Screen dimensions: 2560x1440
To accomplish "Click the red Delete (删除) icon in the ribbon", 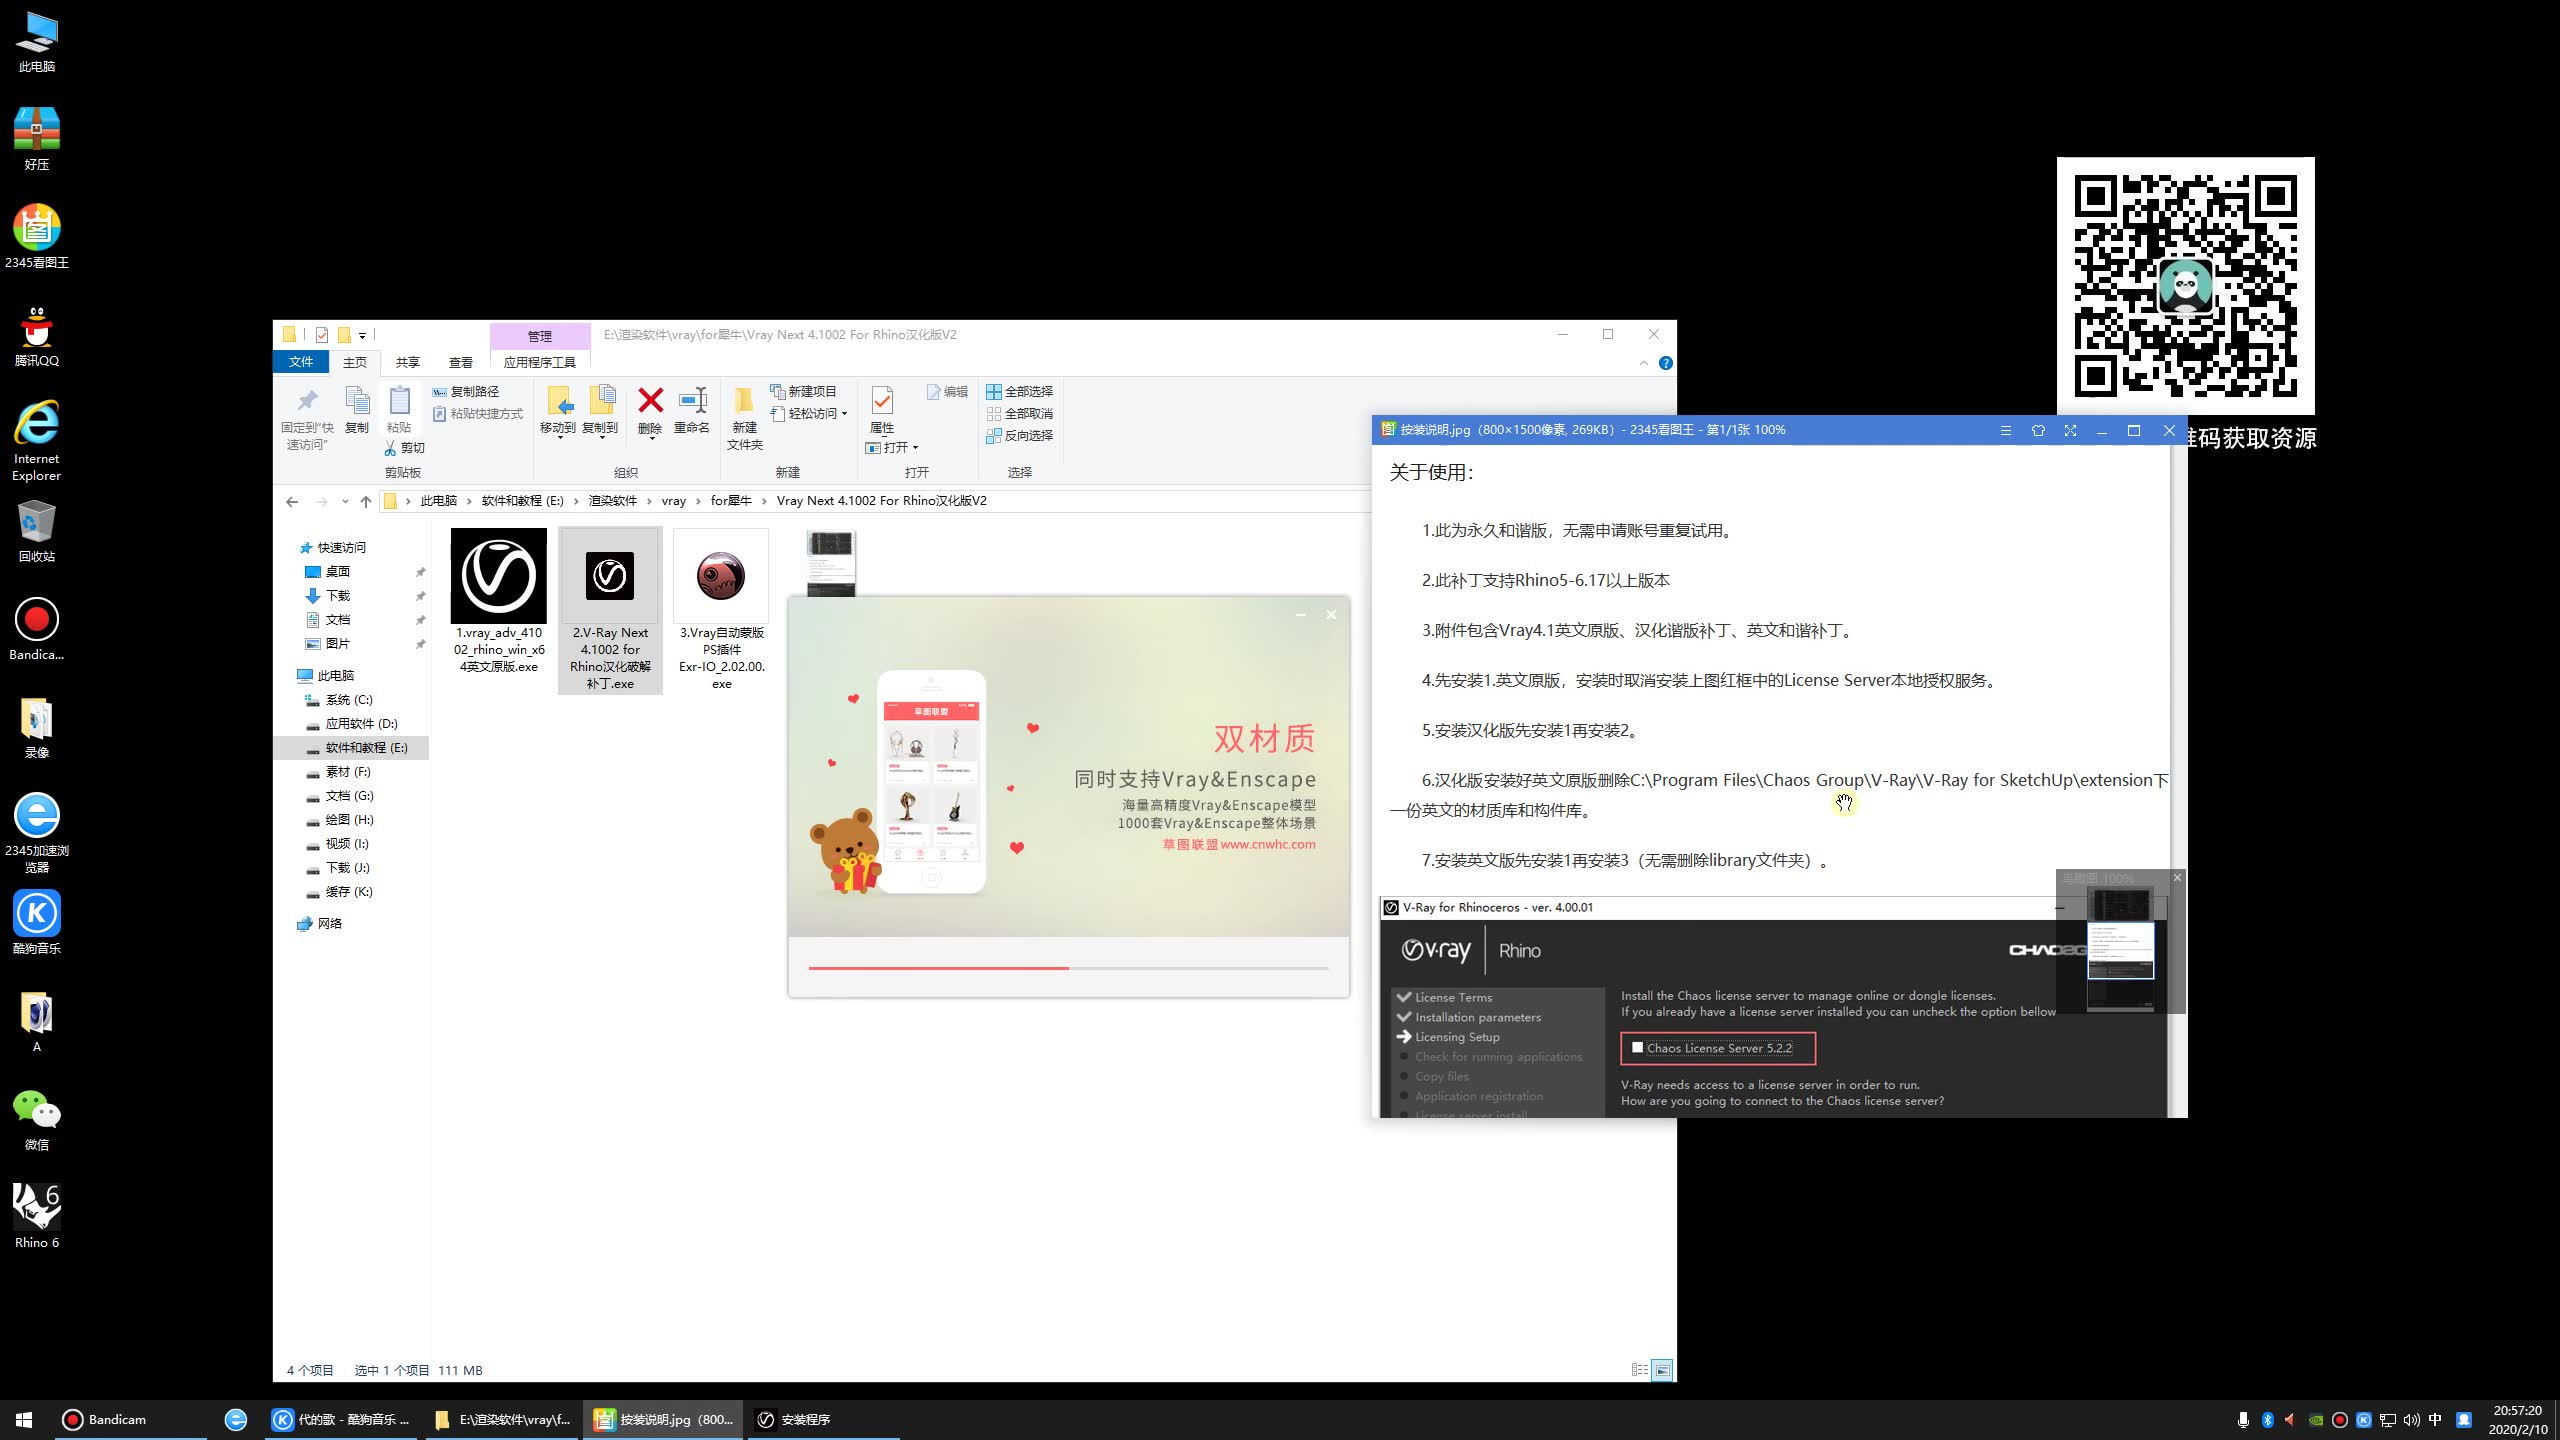I will [x=650, y=401].
